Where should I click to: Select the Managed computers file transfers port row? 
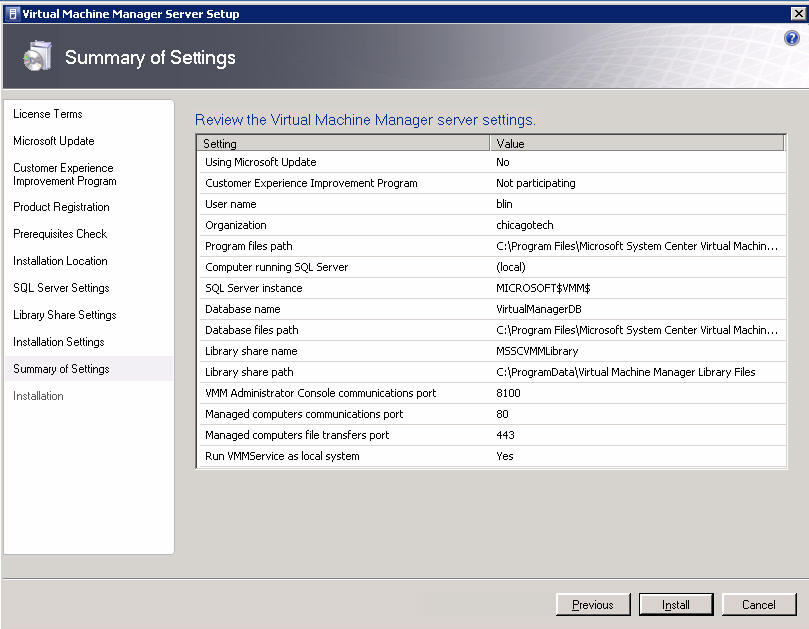tap(492, 435)
